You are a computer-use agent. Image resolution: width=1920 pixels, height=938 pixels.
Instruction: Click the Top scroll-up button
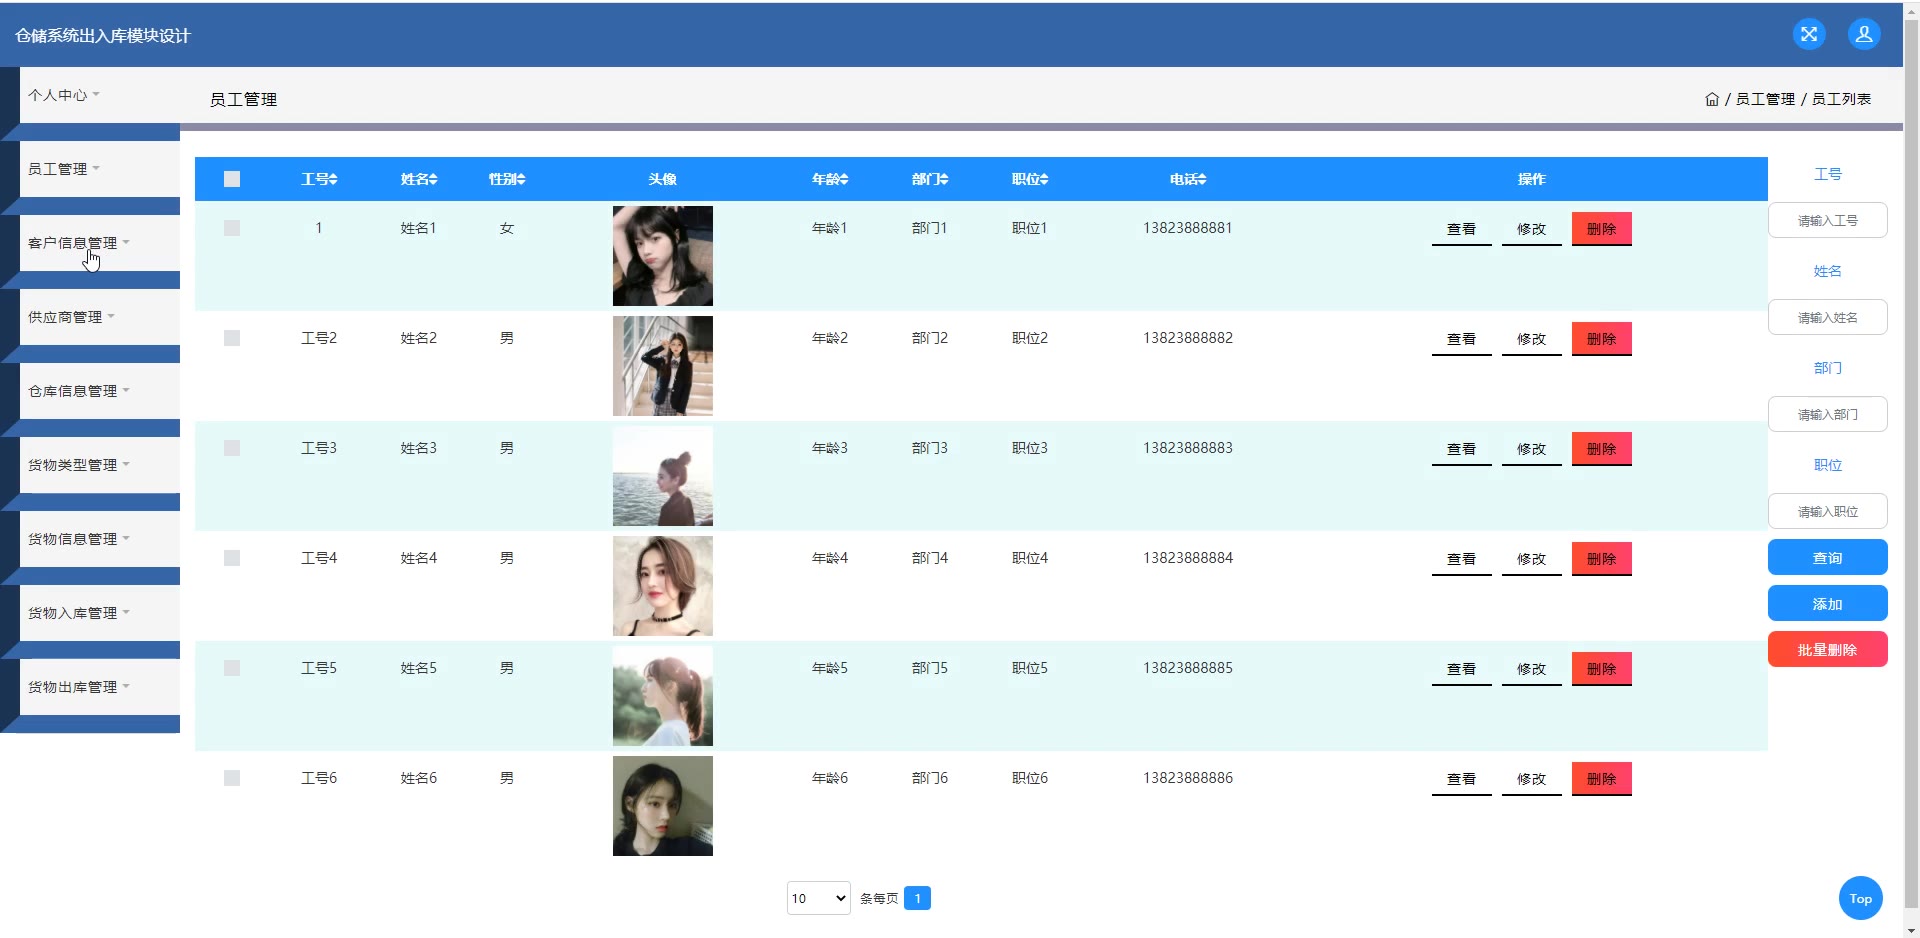point(1860,898)
